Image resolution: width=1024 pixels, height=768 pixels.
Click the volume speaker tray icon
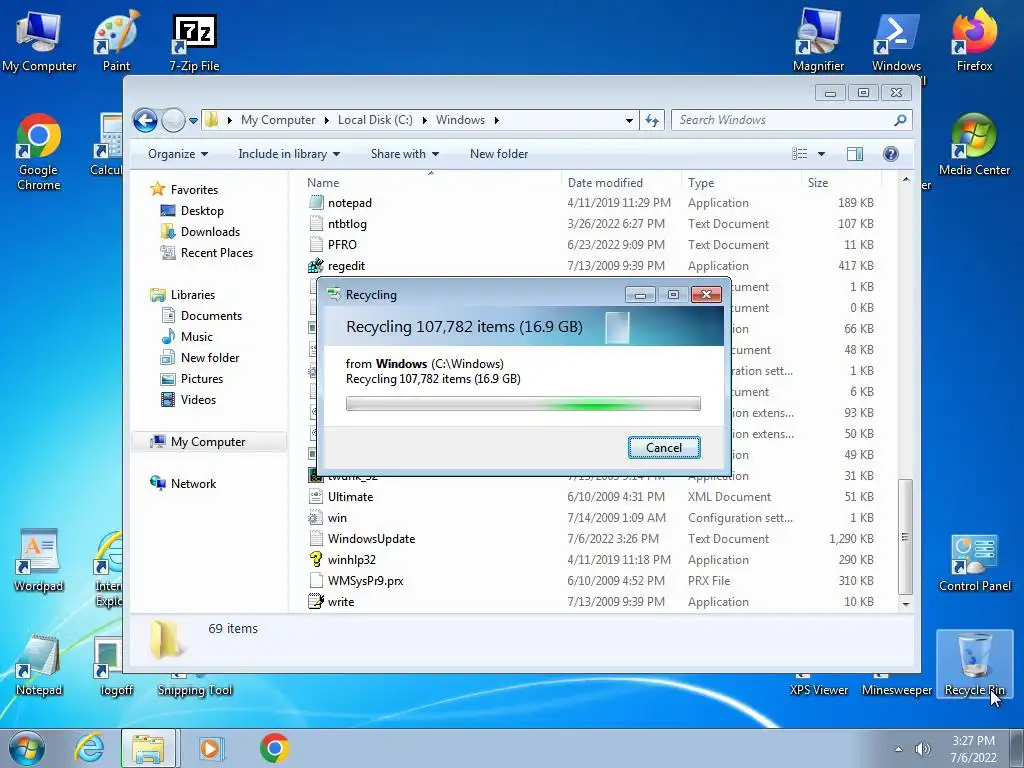tap(922, 749)
